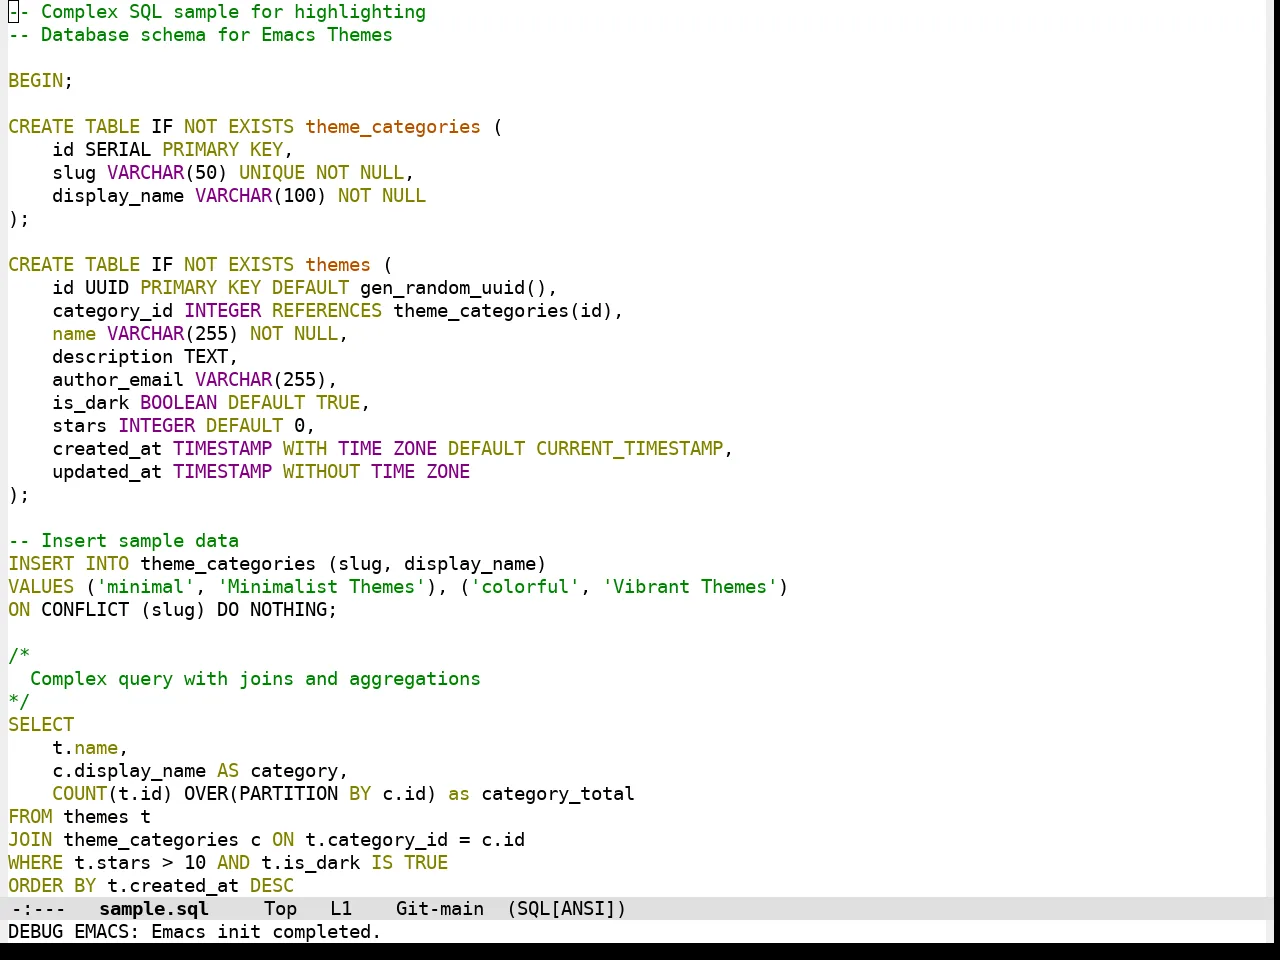Click the ORDER BY keyword

[x=52, y=886]
